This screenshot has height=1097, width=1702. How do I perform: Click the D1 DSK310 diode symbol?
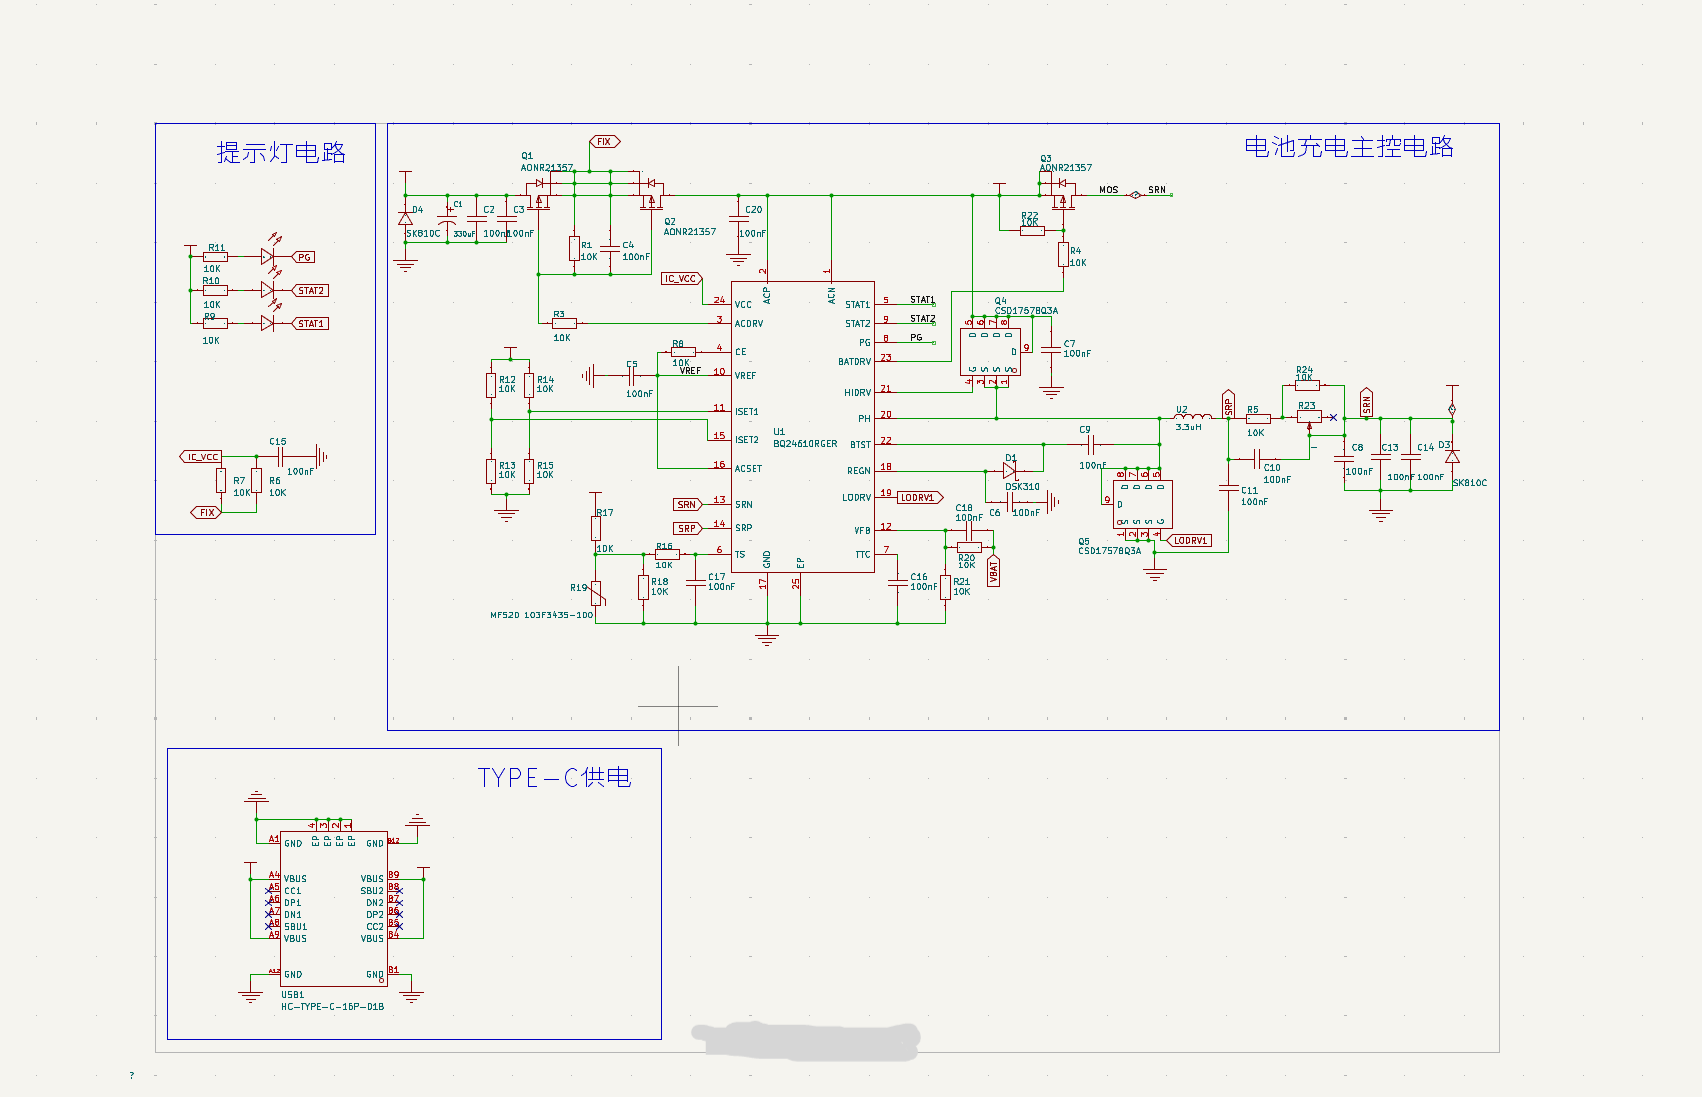point(1009,471)
